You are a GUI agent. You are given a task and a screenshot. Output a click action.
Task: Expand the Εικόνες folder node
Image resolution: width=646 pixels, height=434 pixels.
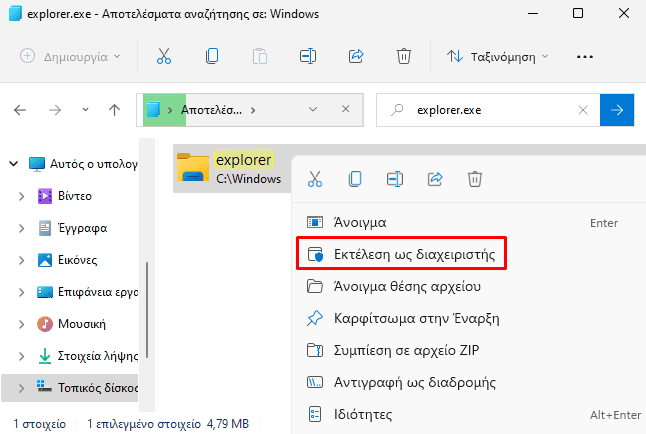(21, 260)
